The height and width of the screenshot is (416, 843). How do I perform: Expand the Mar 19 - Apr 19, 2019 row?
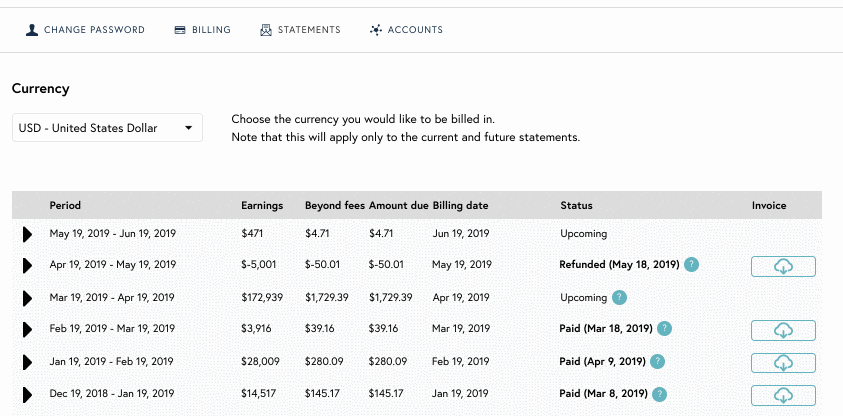coord(27,298)
